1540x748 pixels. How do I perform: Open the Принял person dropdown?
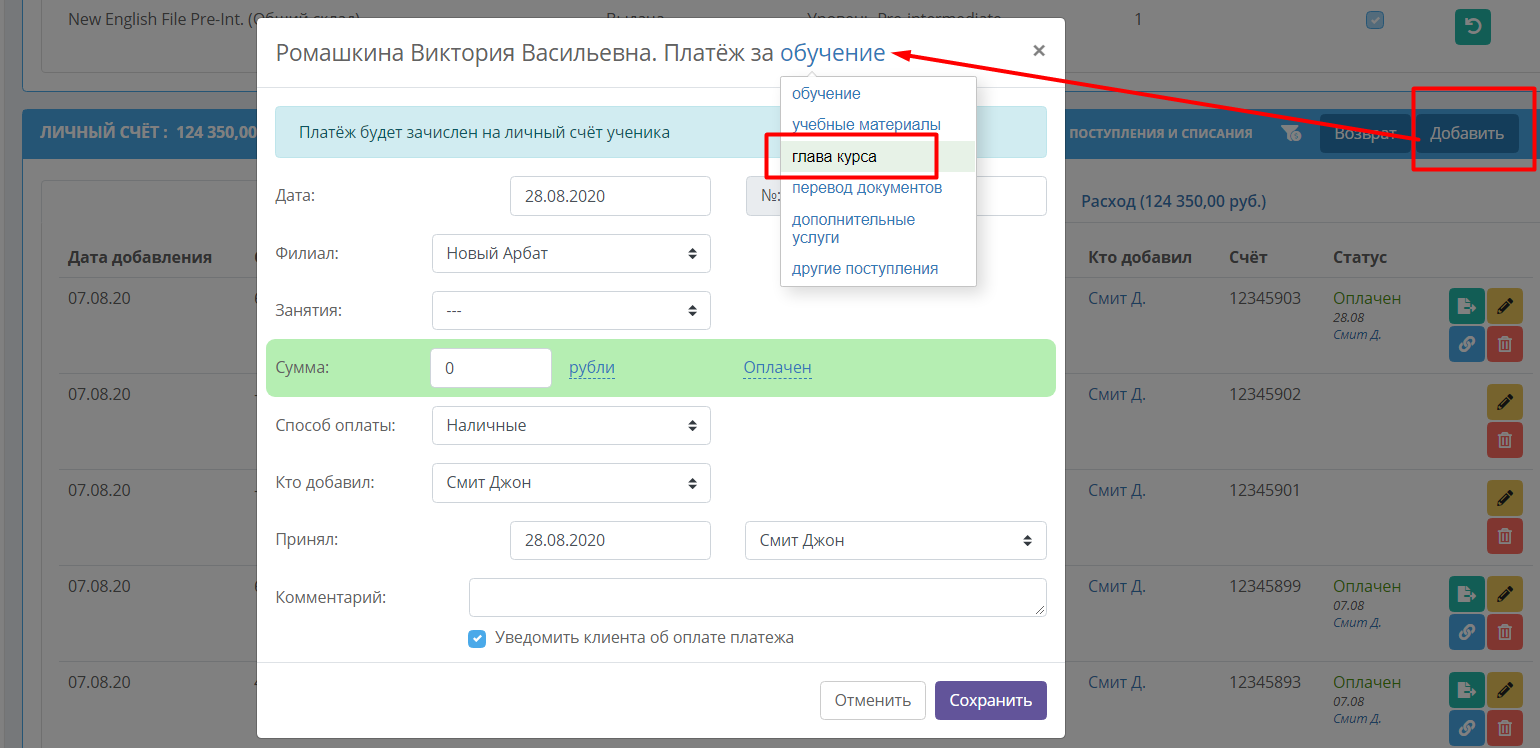896,540
